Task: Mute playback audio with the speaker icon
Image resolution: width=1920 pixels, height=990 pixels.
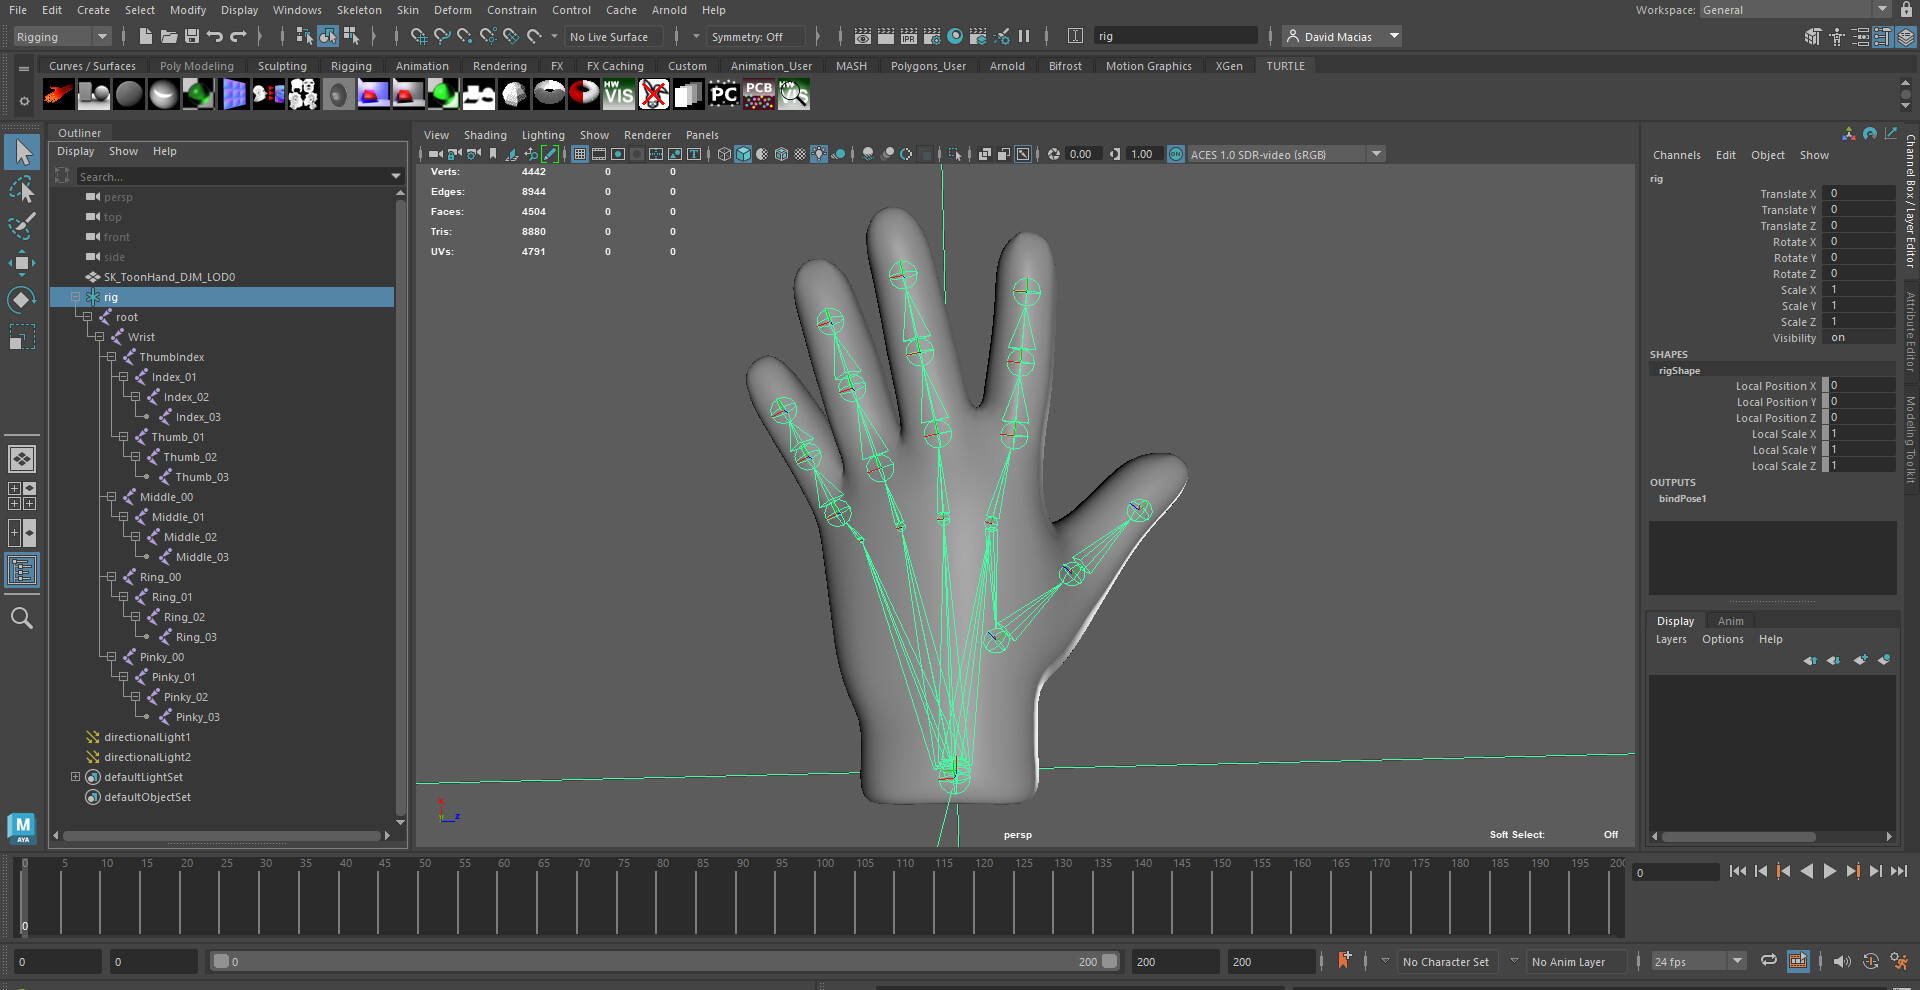Action: click(x=1843, y=961)
